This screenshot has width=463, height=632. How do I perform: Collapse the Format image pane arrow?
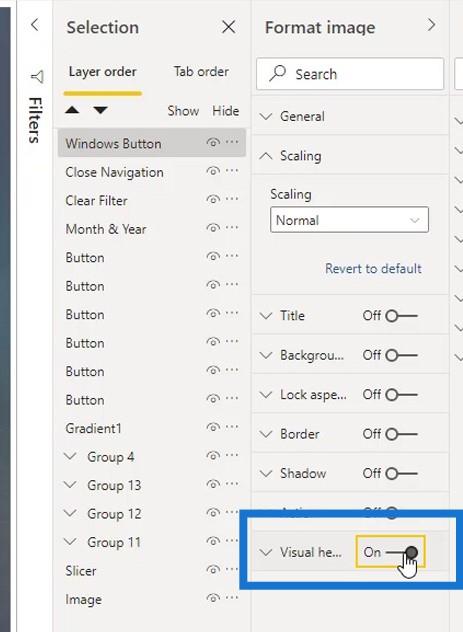pyautogui.click(x=432, y=25)
